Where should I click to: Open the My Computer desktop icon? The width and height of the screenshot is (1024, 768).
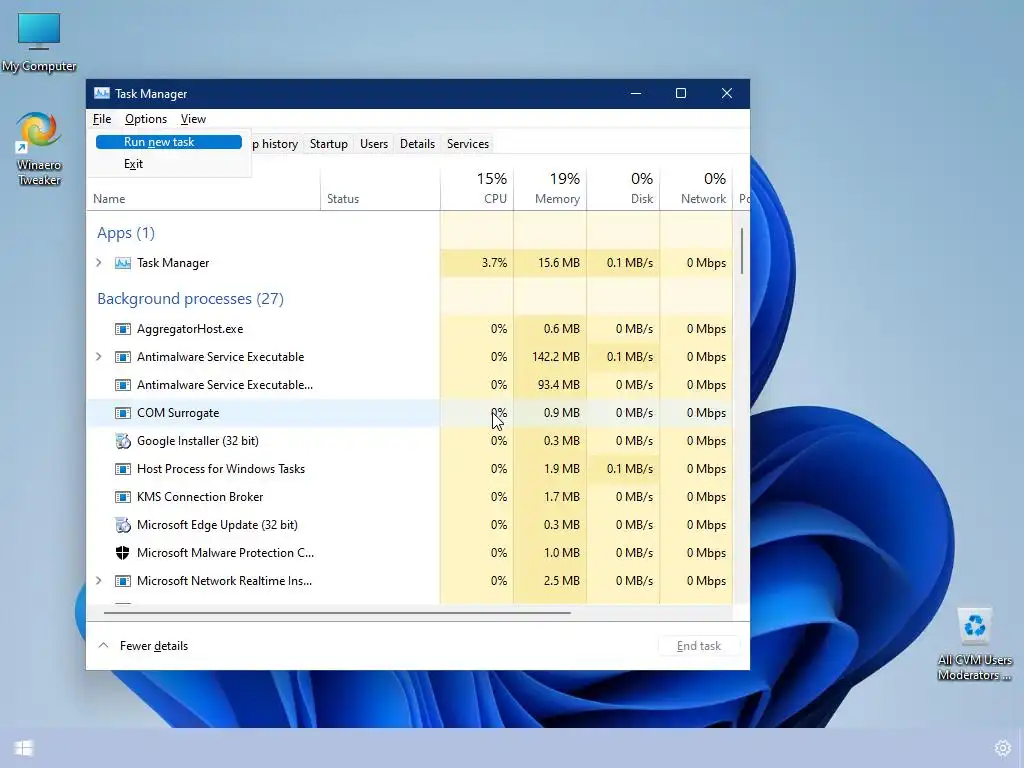pos(39,40)
